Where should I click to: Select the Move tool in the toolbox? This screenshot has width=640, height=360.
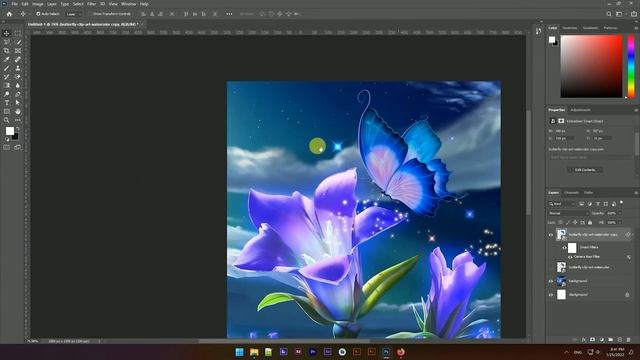click(x=7, y=33)
